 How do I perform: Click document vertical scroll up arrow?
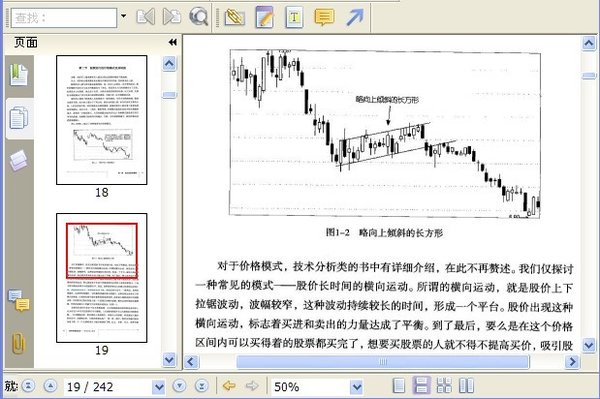(589, 43)
